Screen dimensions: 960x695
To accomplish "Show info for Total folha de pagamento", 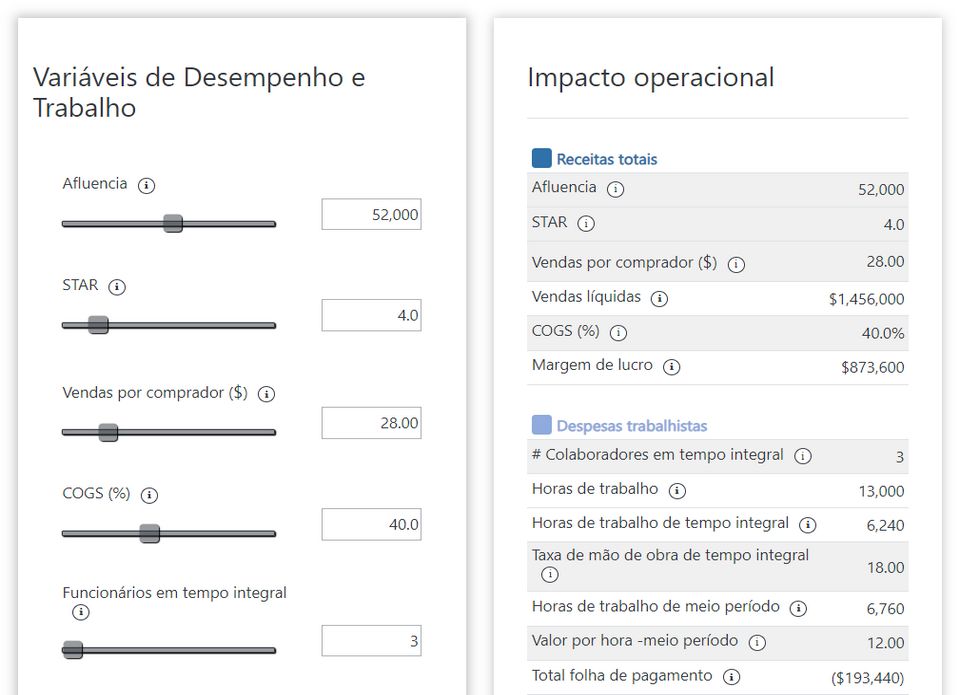I will coord(731,677).
